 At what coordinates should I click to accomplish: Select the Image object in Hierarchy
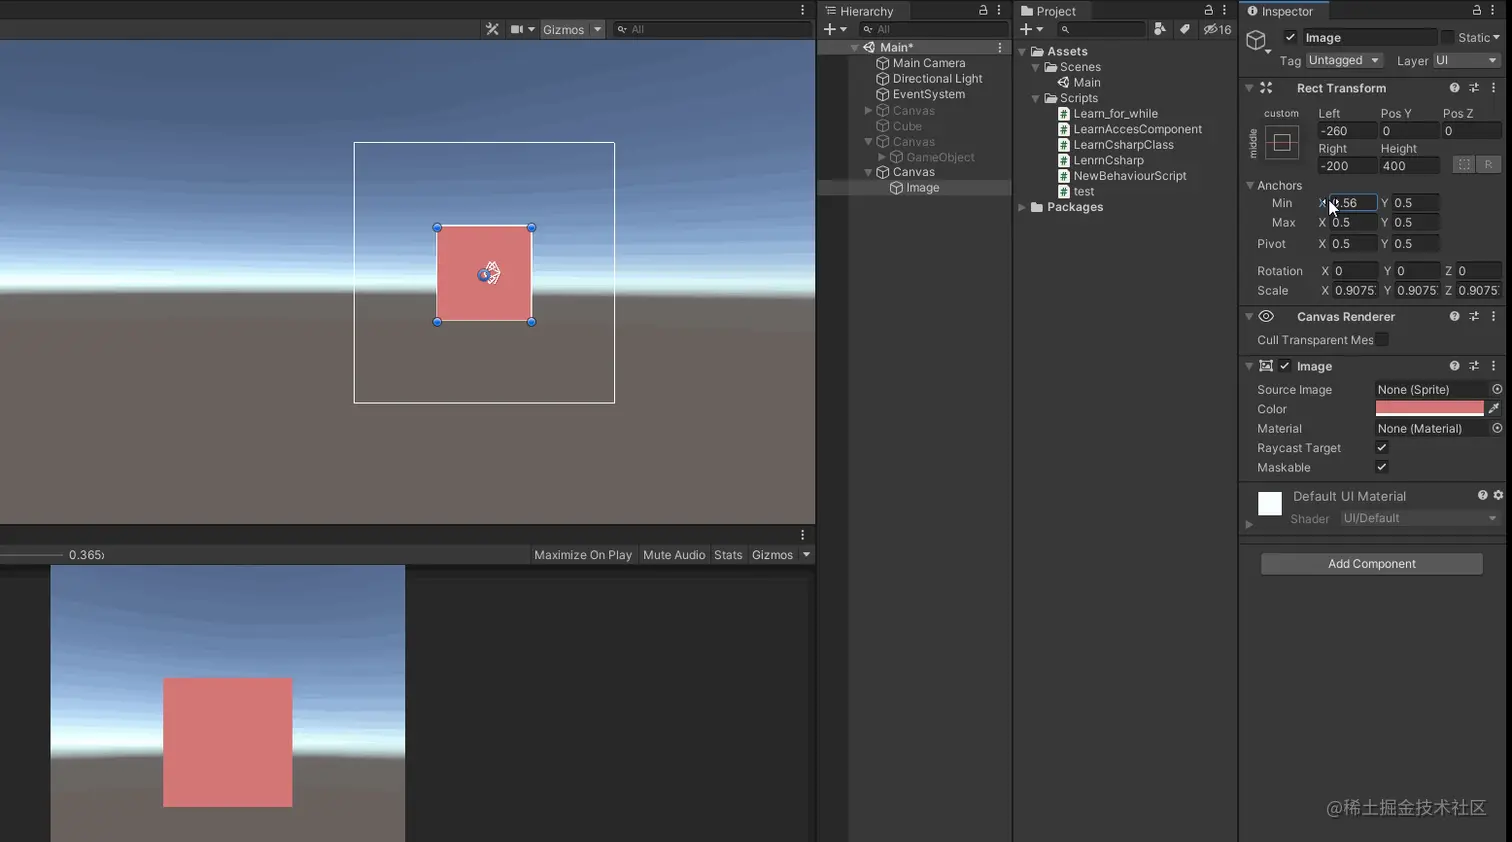[x=922, y=188]
